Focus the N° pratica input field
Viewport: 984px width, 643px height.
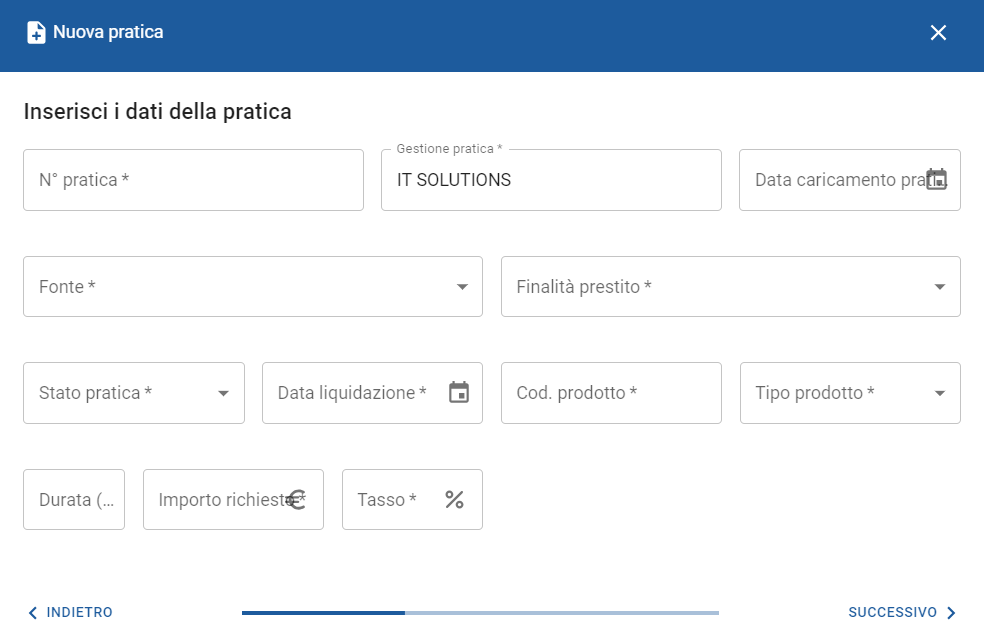pos(193,180)
